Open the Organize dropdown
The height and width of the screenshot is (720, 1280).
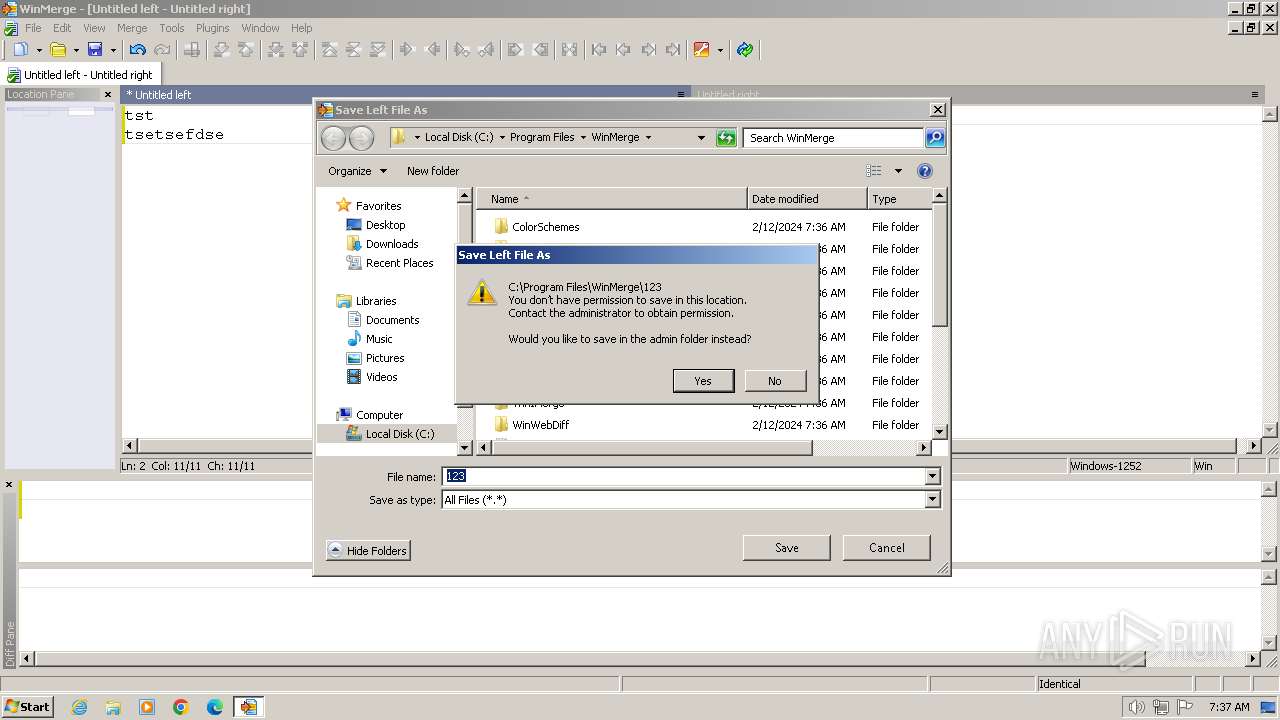(x=356, y=171)
